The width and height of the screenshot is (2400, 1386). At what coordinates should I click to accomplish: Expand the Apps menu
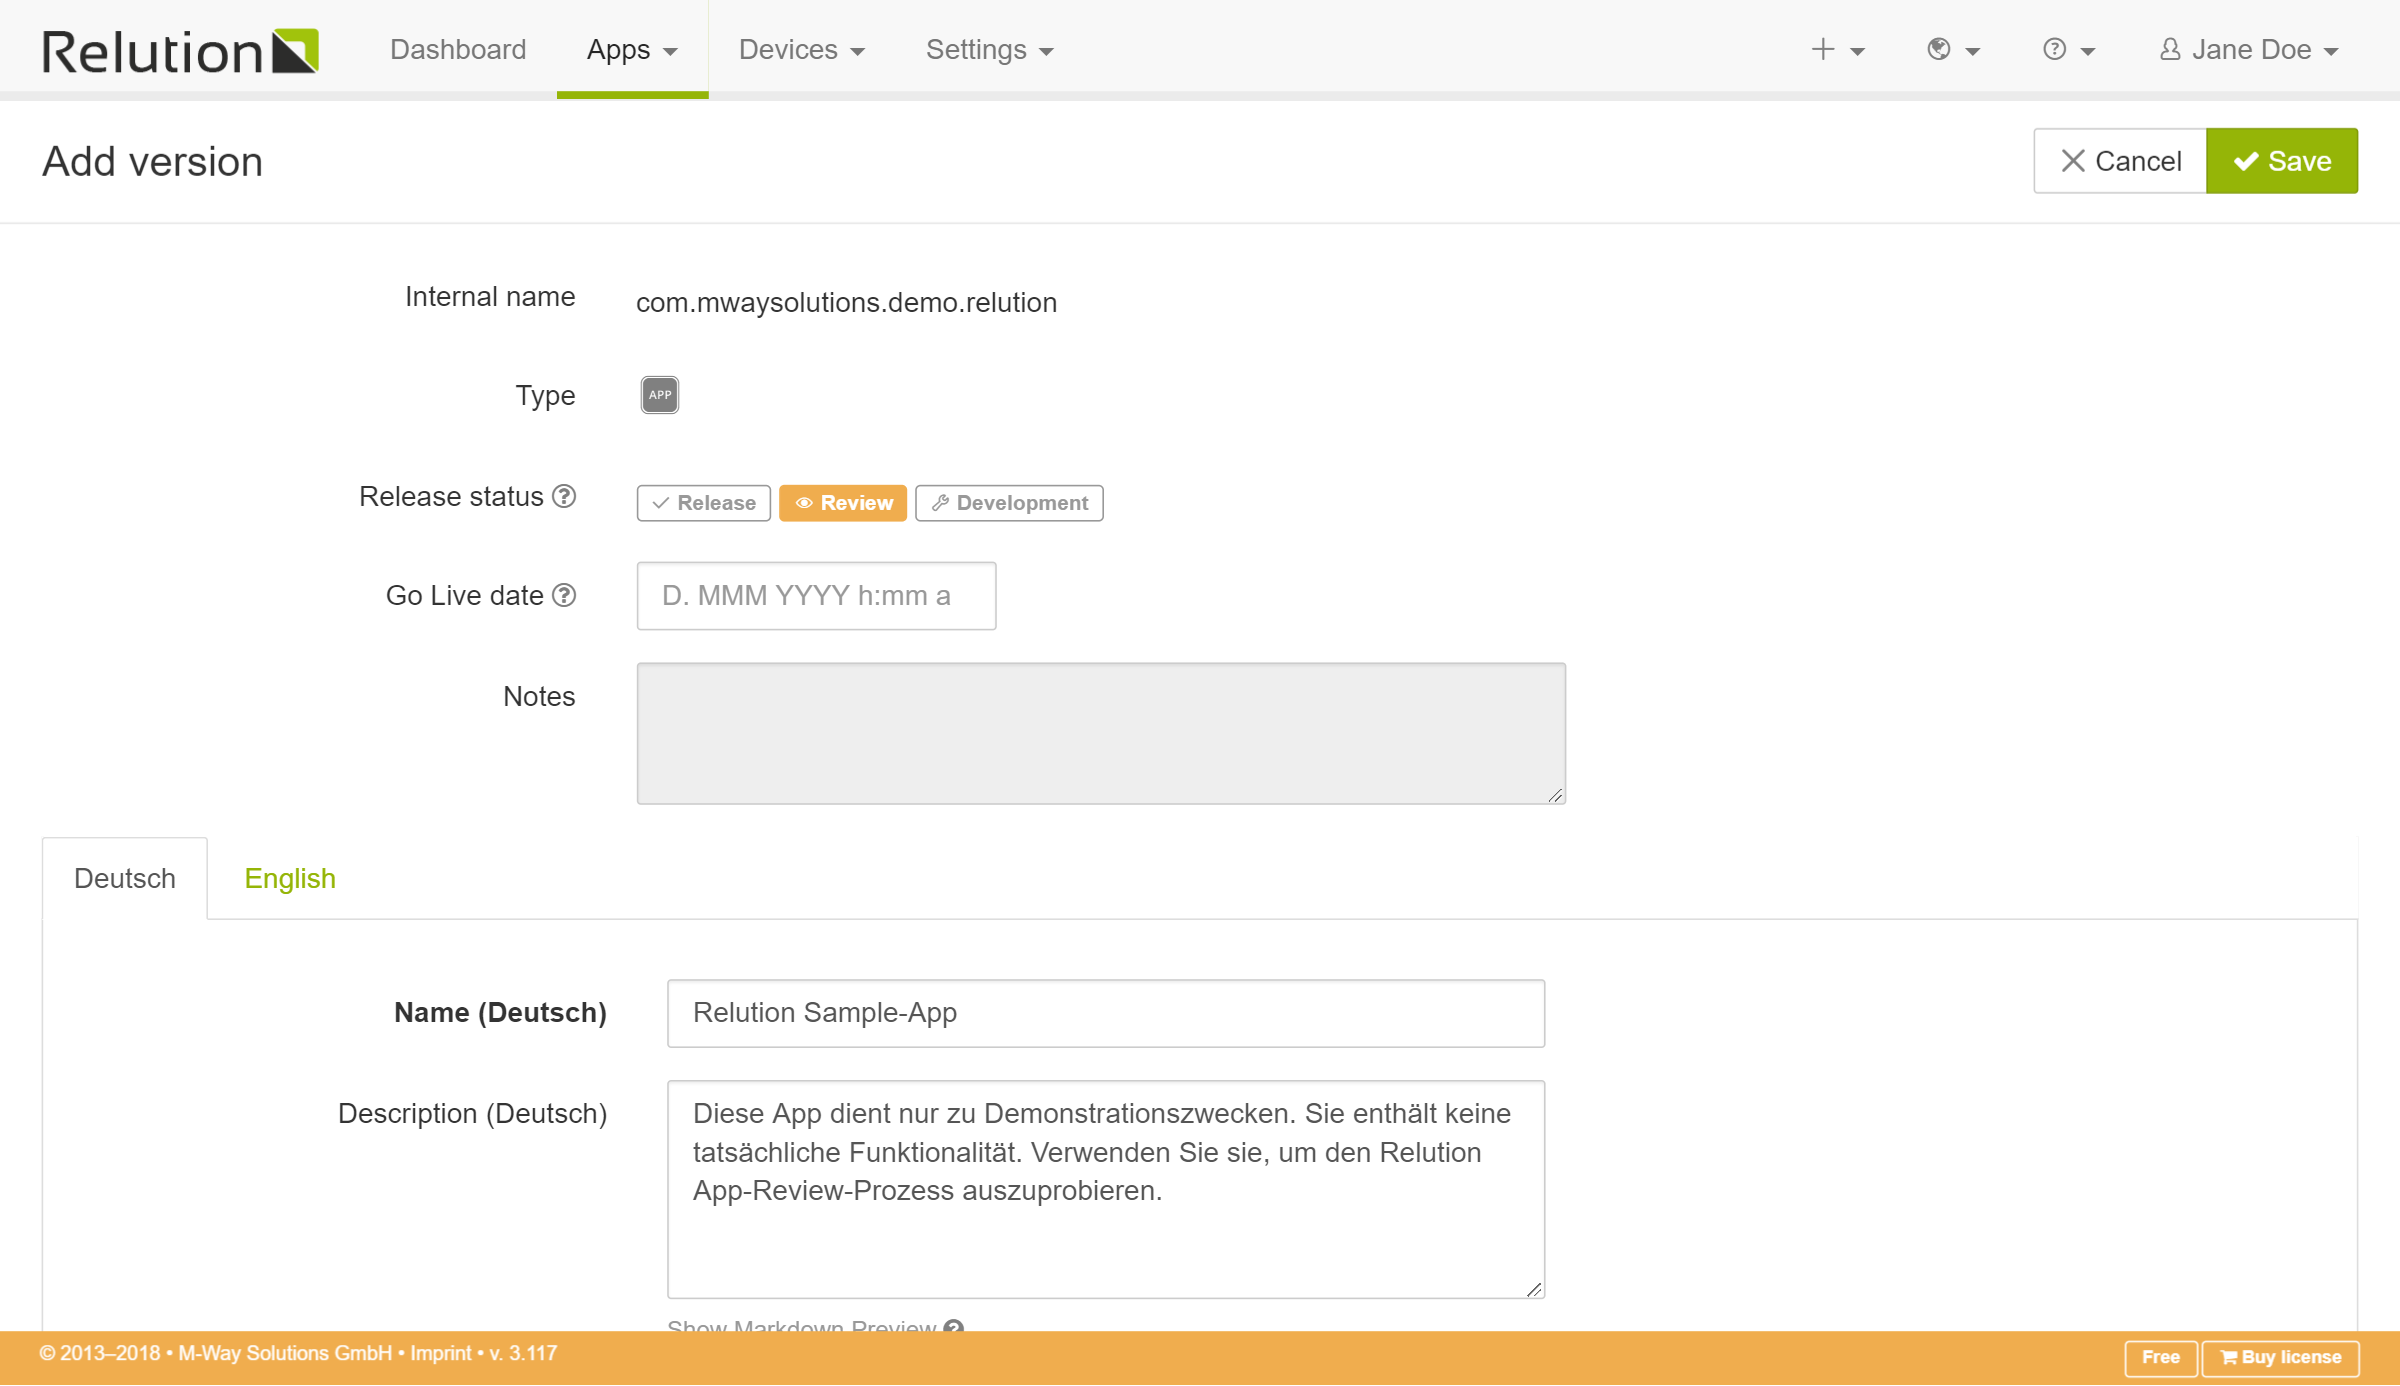[x=632, y=49]
